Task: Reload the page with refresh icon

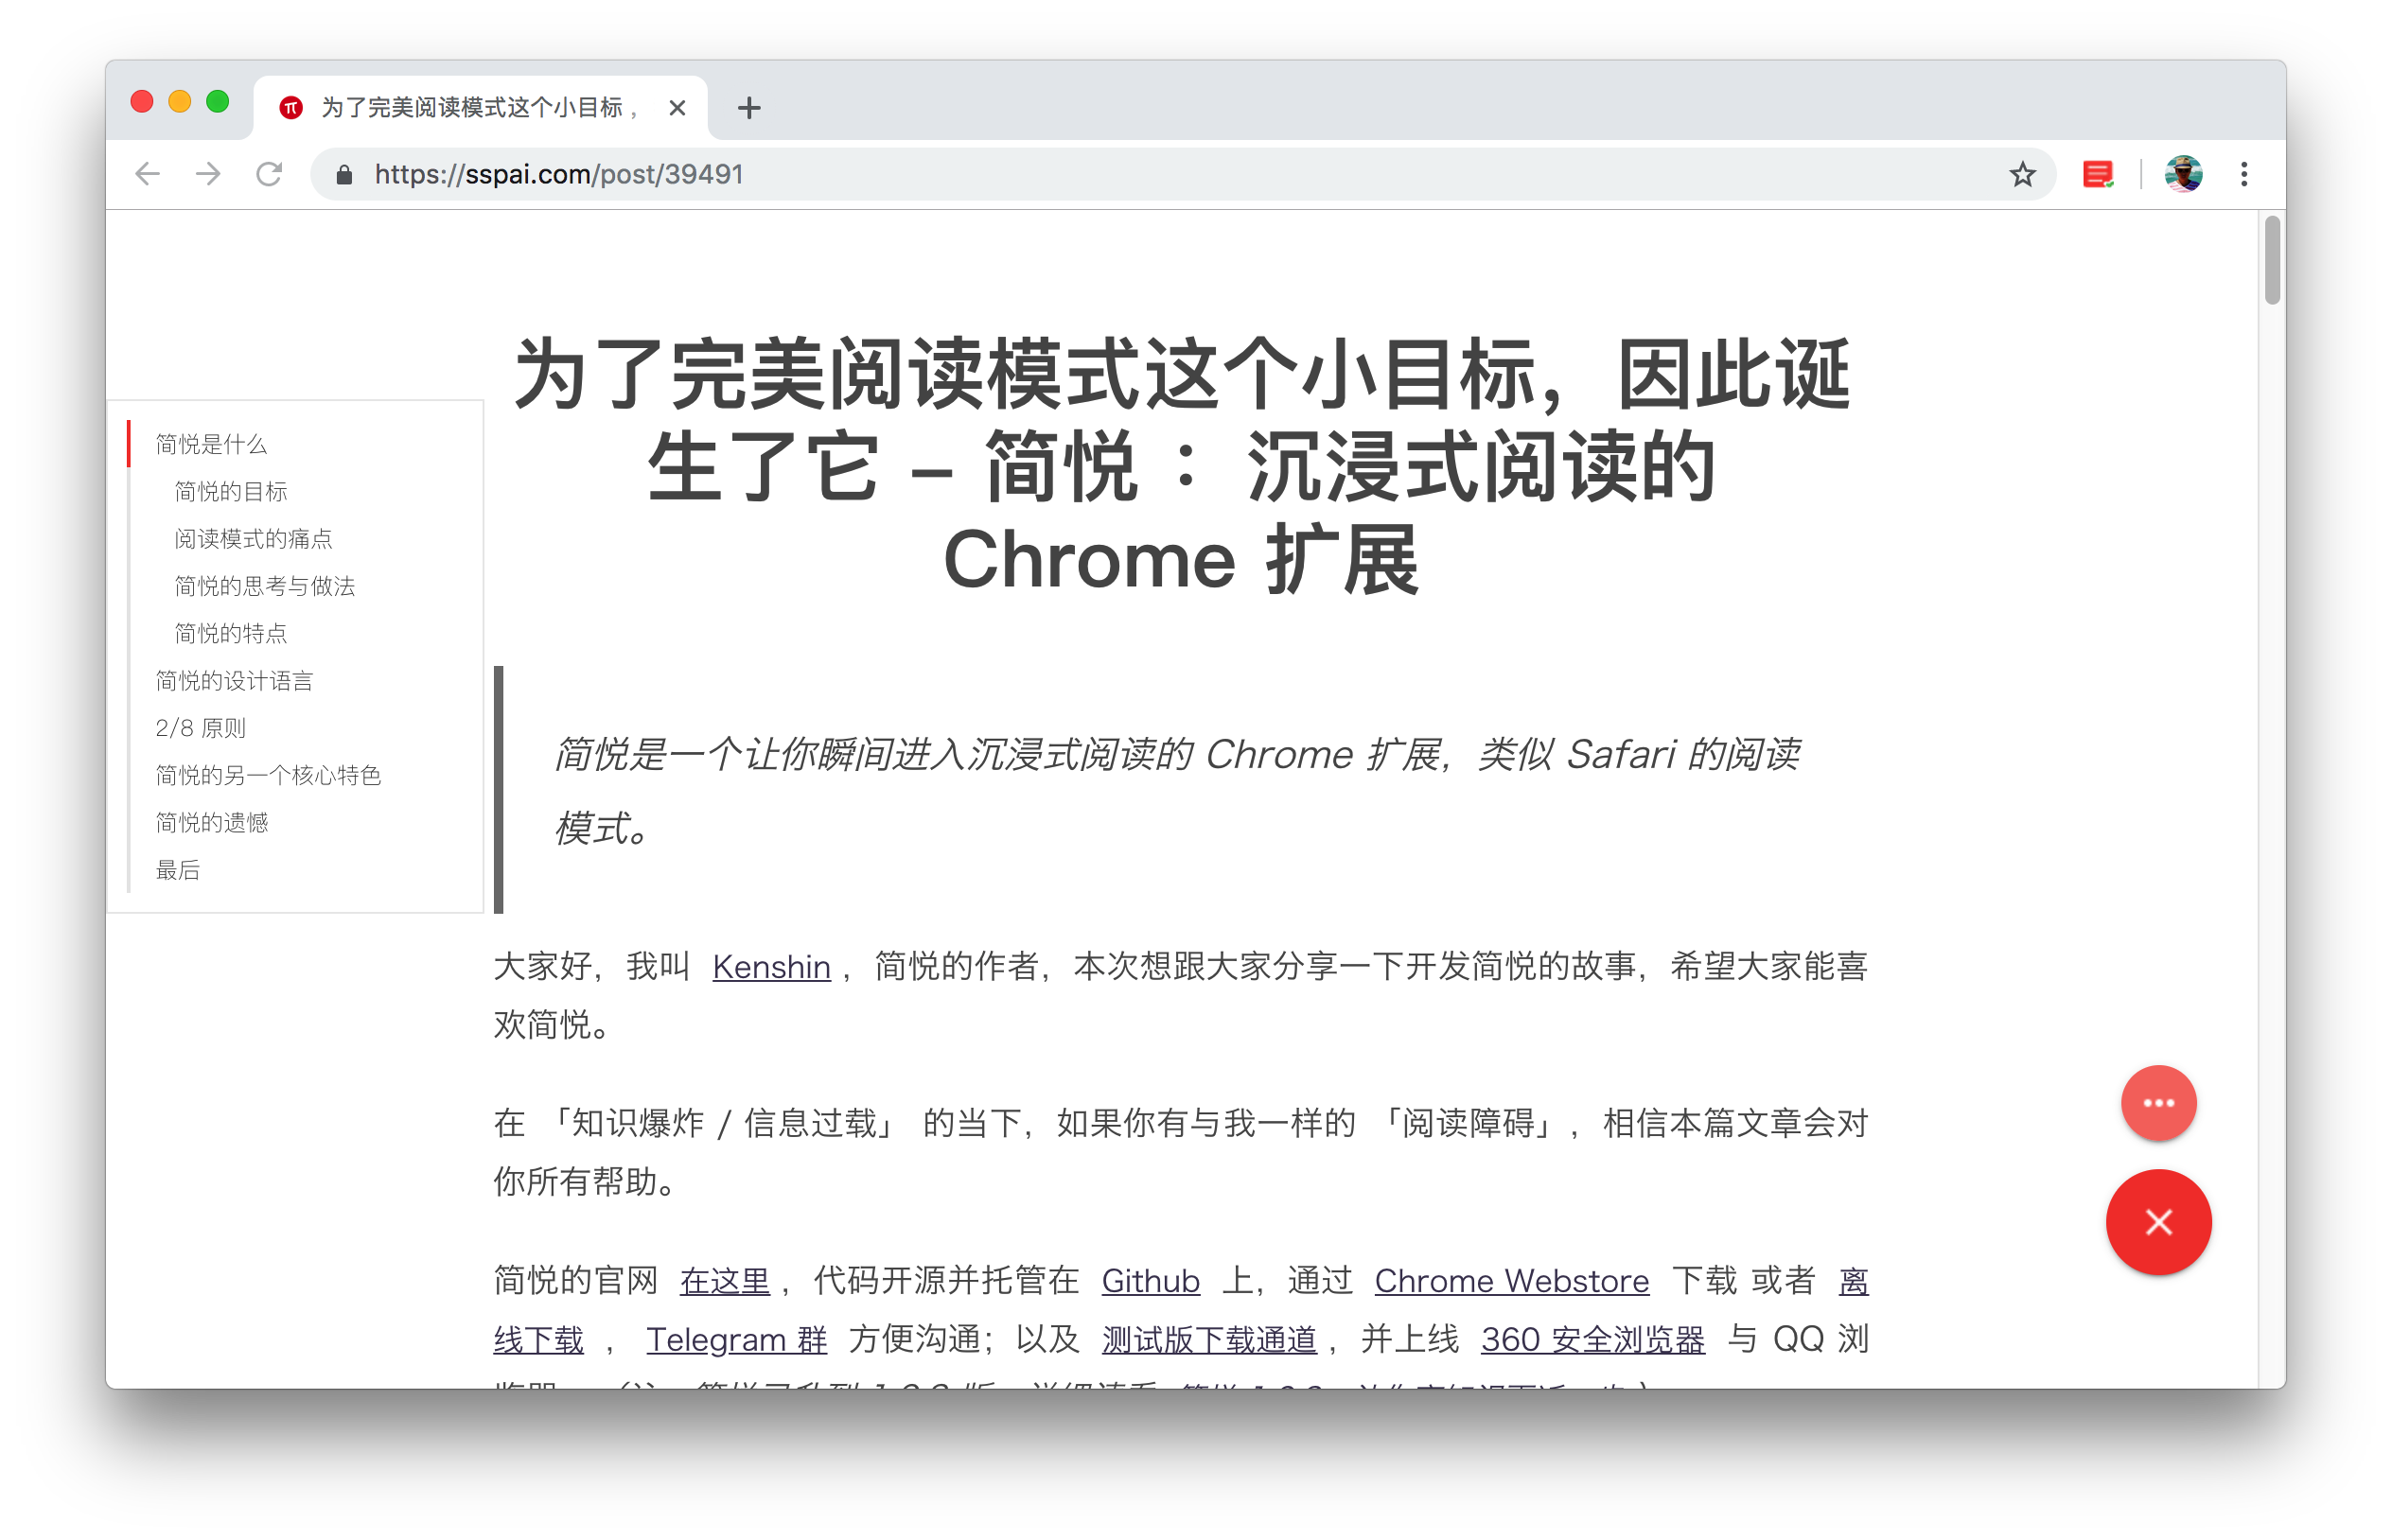Action: pyautogui.click(x=269, y=174)
